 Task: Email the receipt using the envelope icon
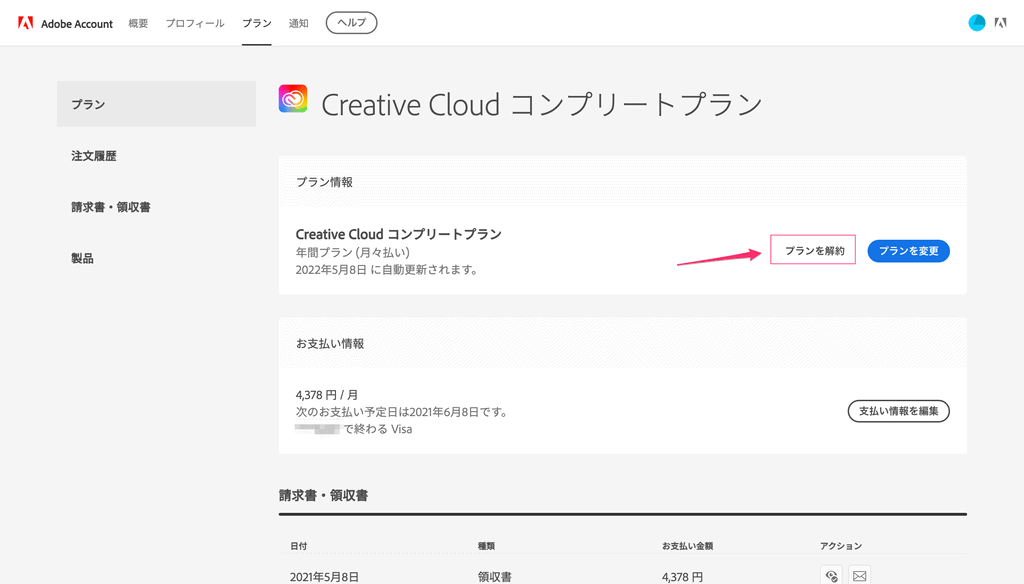[859, 576]
